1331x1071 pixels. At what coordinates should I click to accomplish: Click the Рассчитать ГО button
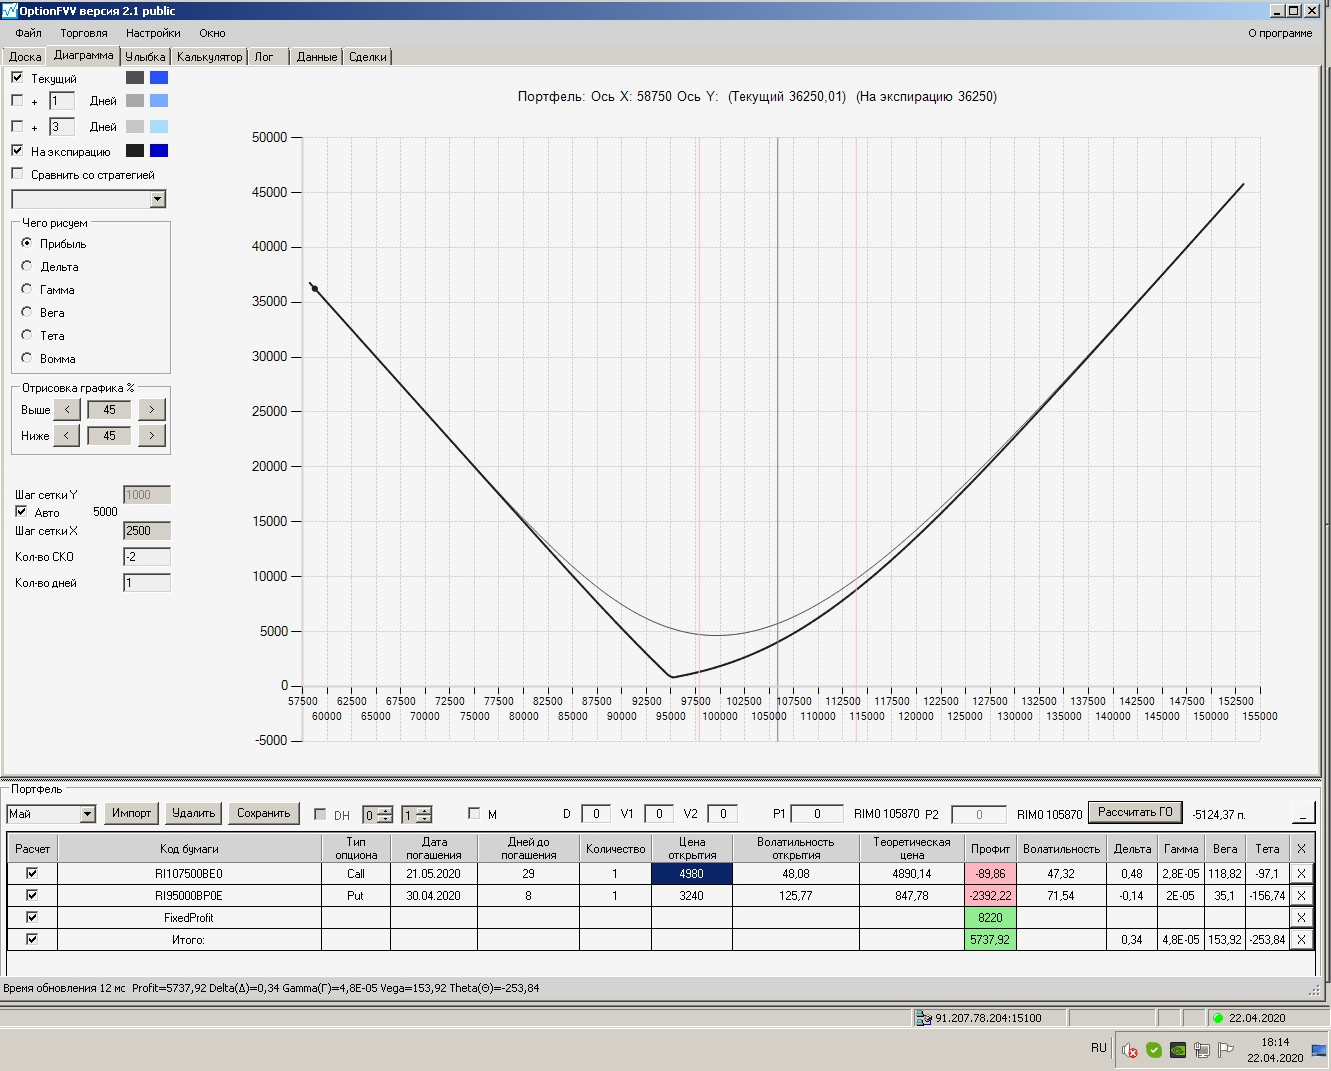coord(1135,812)
